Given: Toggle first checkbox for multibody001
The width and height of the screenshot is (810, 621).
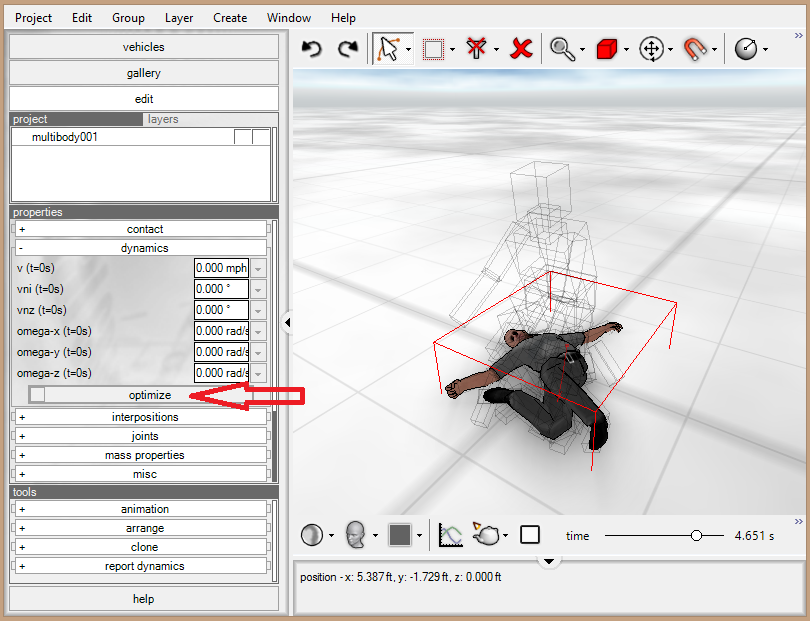Looking at the screenshot, I should (x=243, y=137).
